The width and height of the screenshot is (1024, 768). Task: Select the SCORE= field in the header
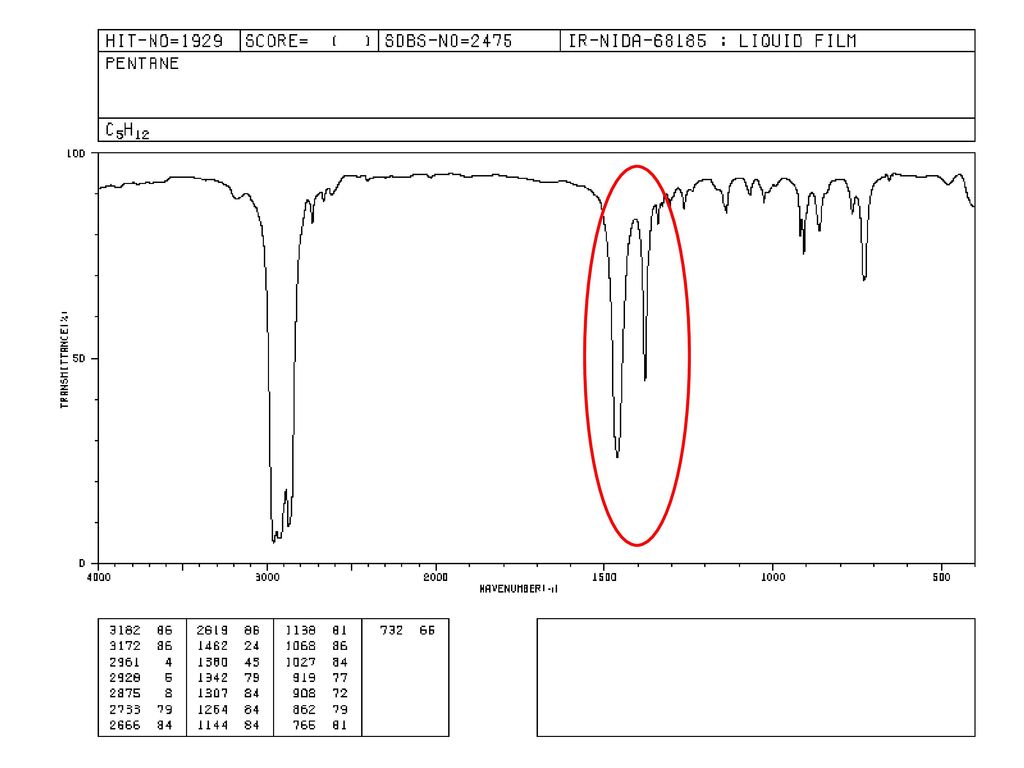[308, 41]
